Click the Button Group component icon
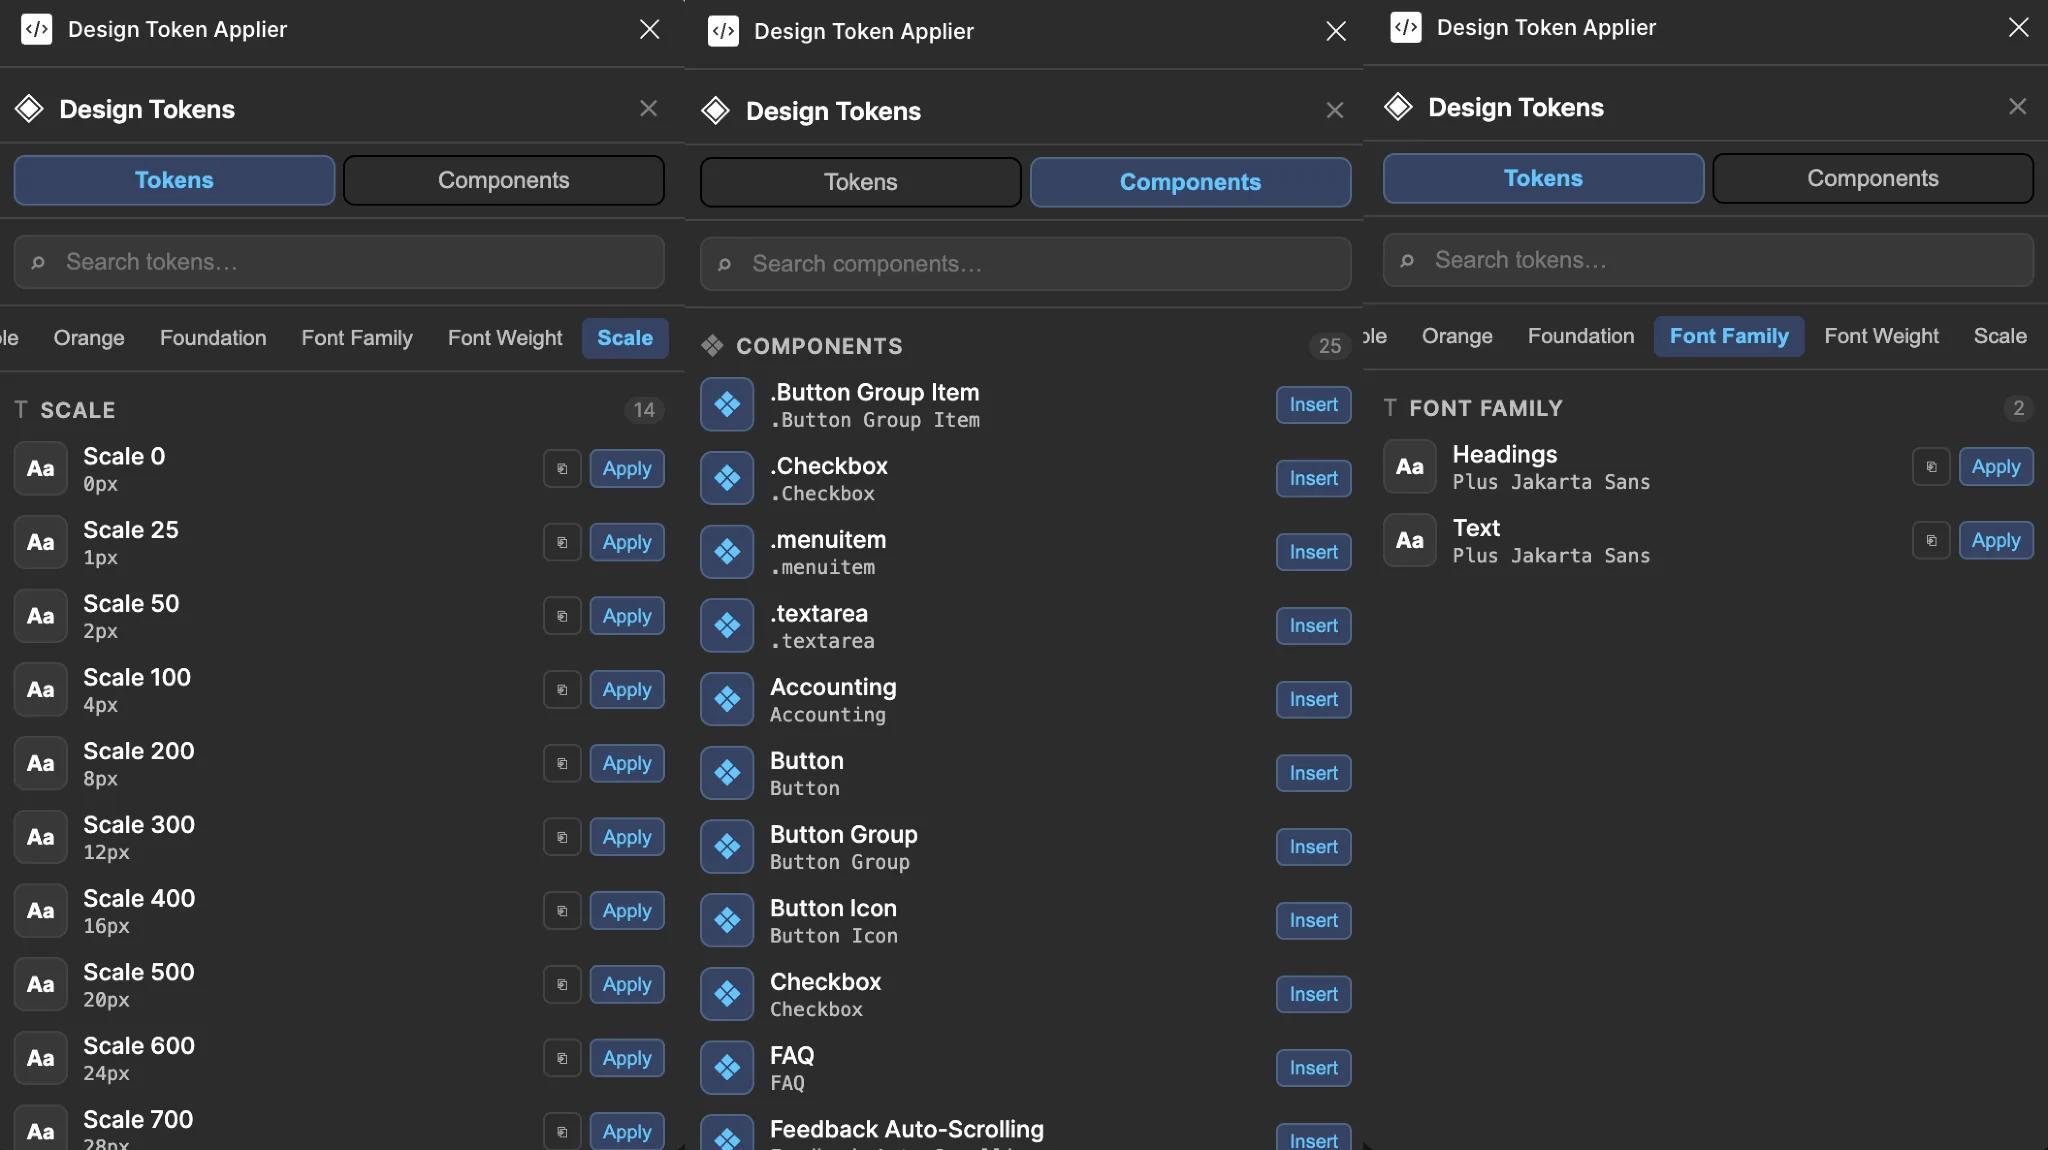 coord(727,847)
